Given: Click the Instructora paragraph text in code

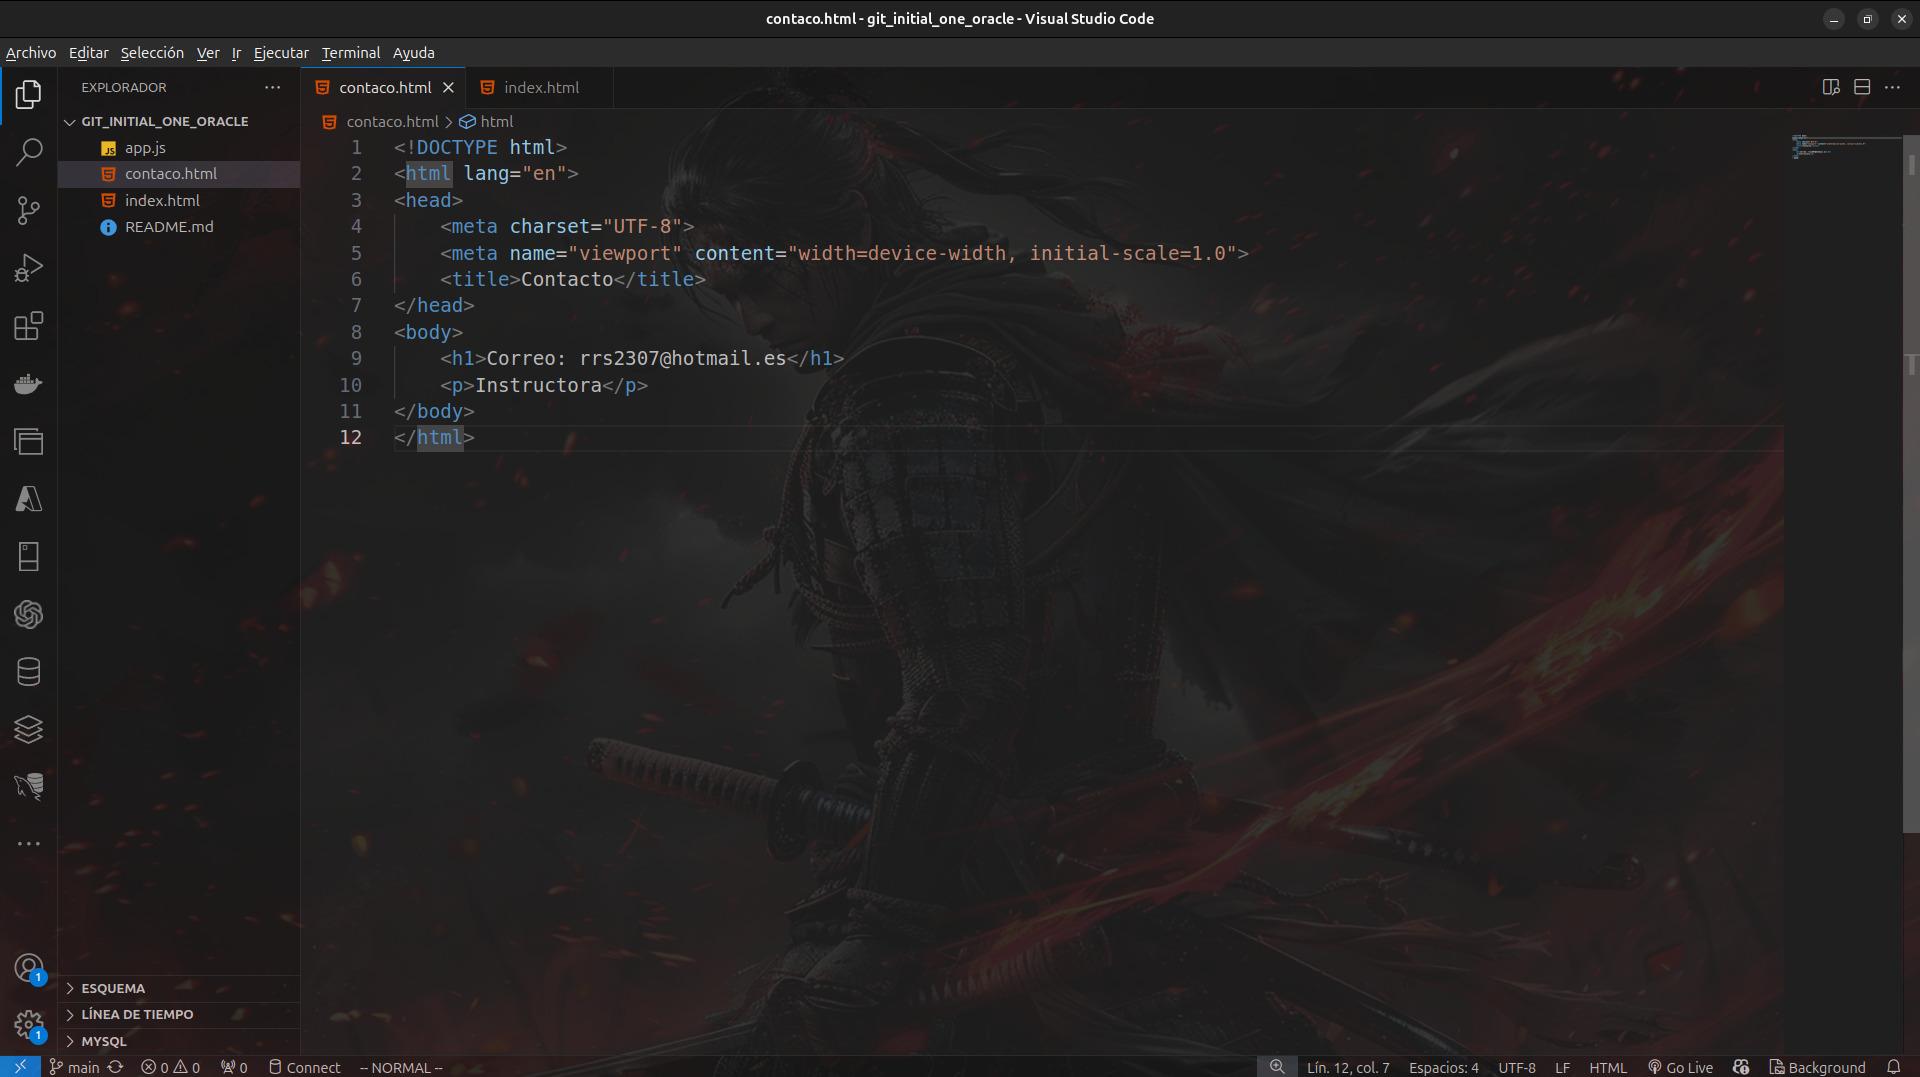Looking at the screenshot, I should 538,385.
